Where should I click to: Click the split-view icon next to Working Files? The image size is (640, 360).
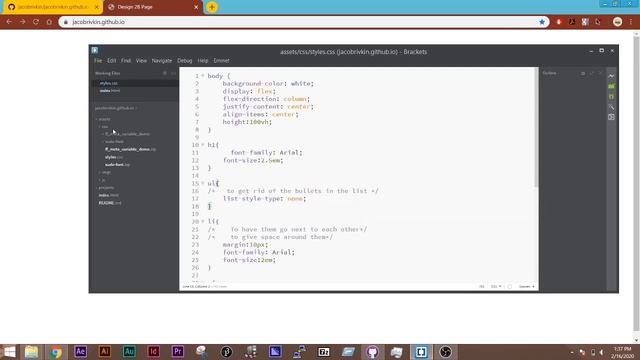[173, 73]
